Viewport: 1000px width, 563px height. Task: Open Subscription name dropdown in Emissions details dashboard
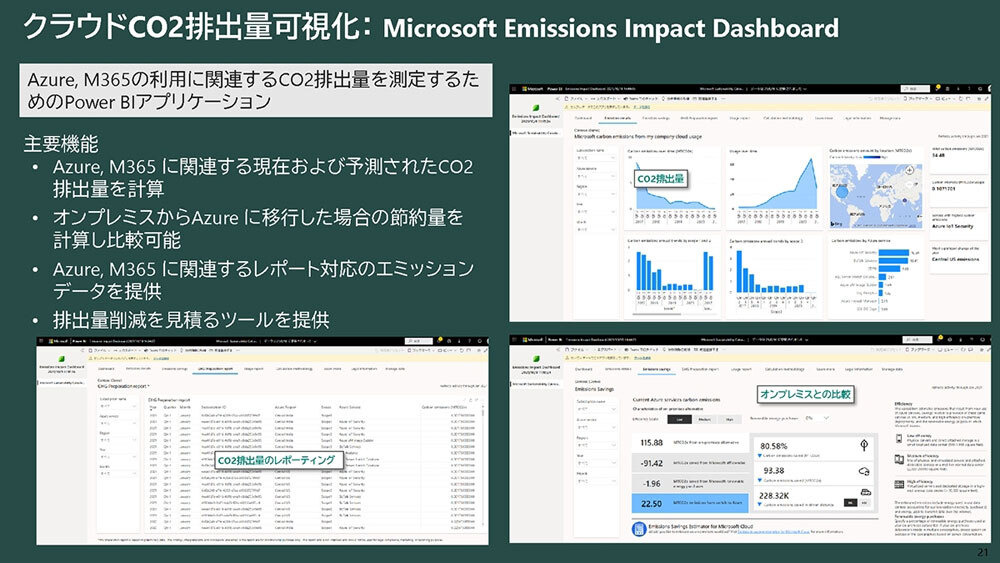click(596, 157)
